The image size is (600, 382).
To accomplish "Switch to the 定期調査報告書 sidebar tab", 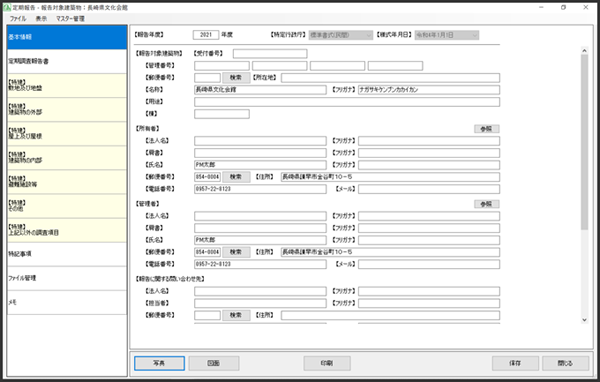I will pyautogui.click(x=67, y=61).
